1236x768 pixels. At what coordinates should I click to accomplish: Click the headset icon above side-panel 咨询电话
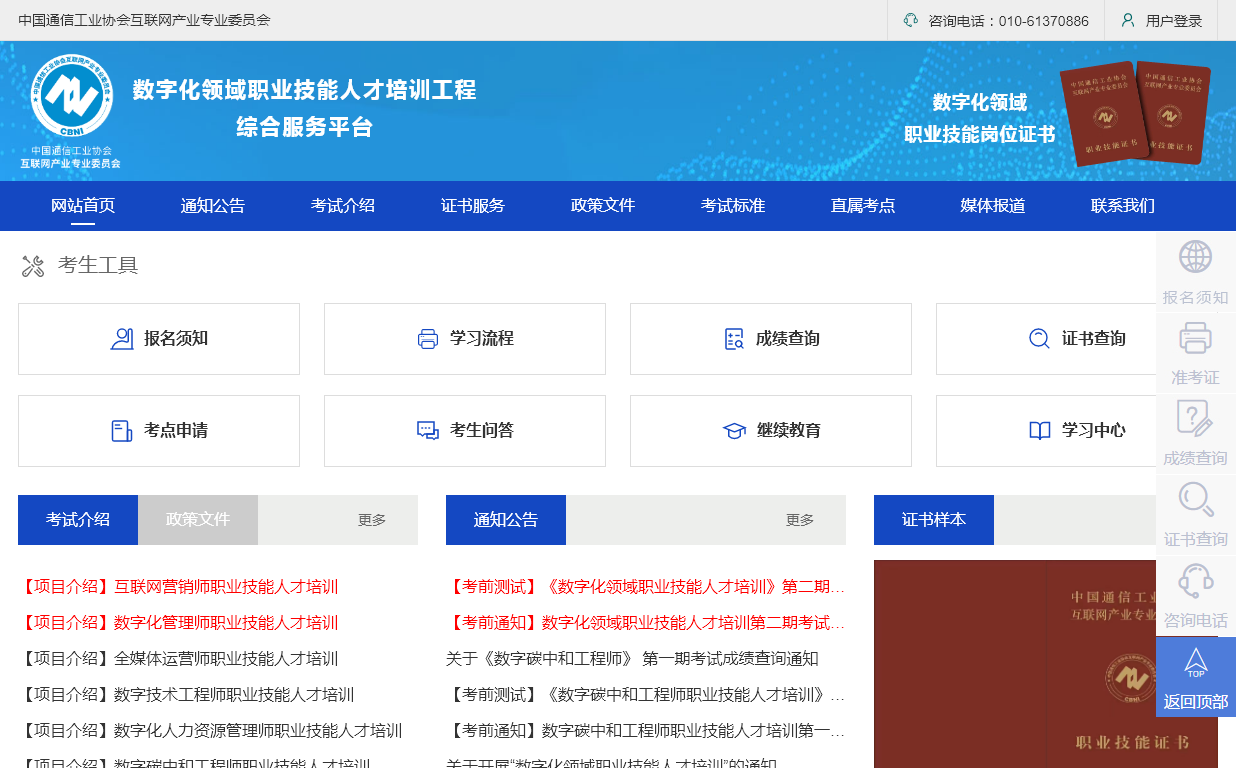click(x=1195, y=580)
